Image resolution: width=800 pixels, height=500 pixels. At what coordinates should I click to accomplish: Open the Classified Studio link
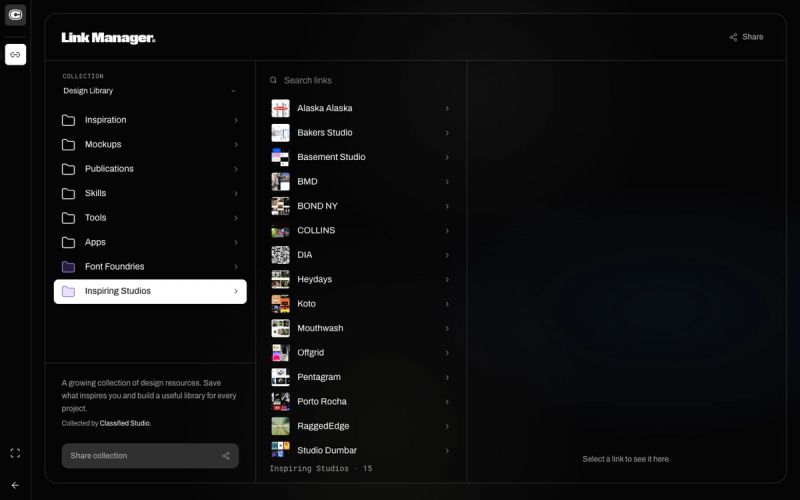(125, 423)
